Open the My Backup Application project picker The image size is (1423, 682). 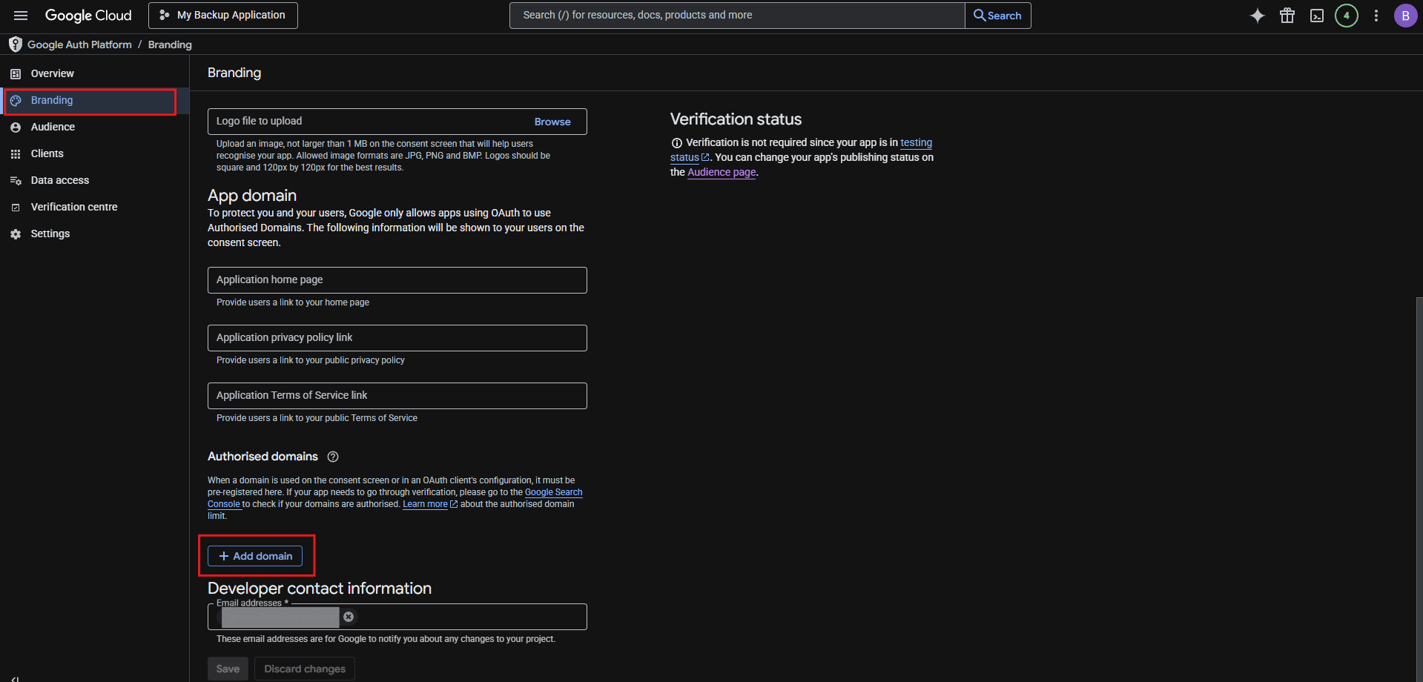click(x=223, y=15)
